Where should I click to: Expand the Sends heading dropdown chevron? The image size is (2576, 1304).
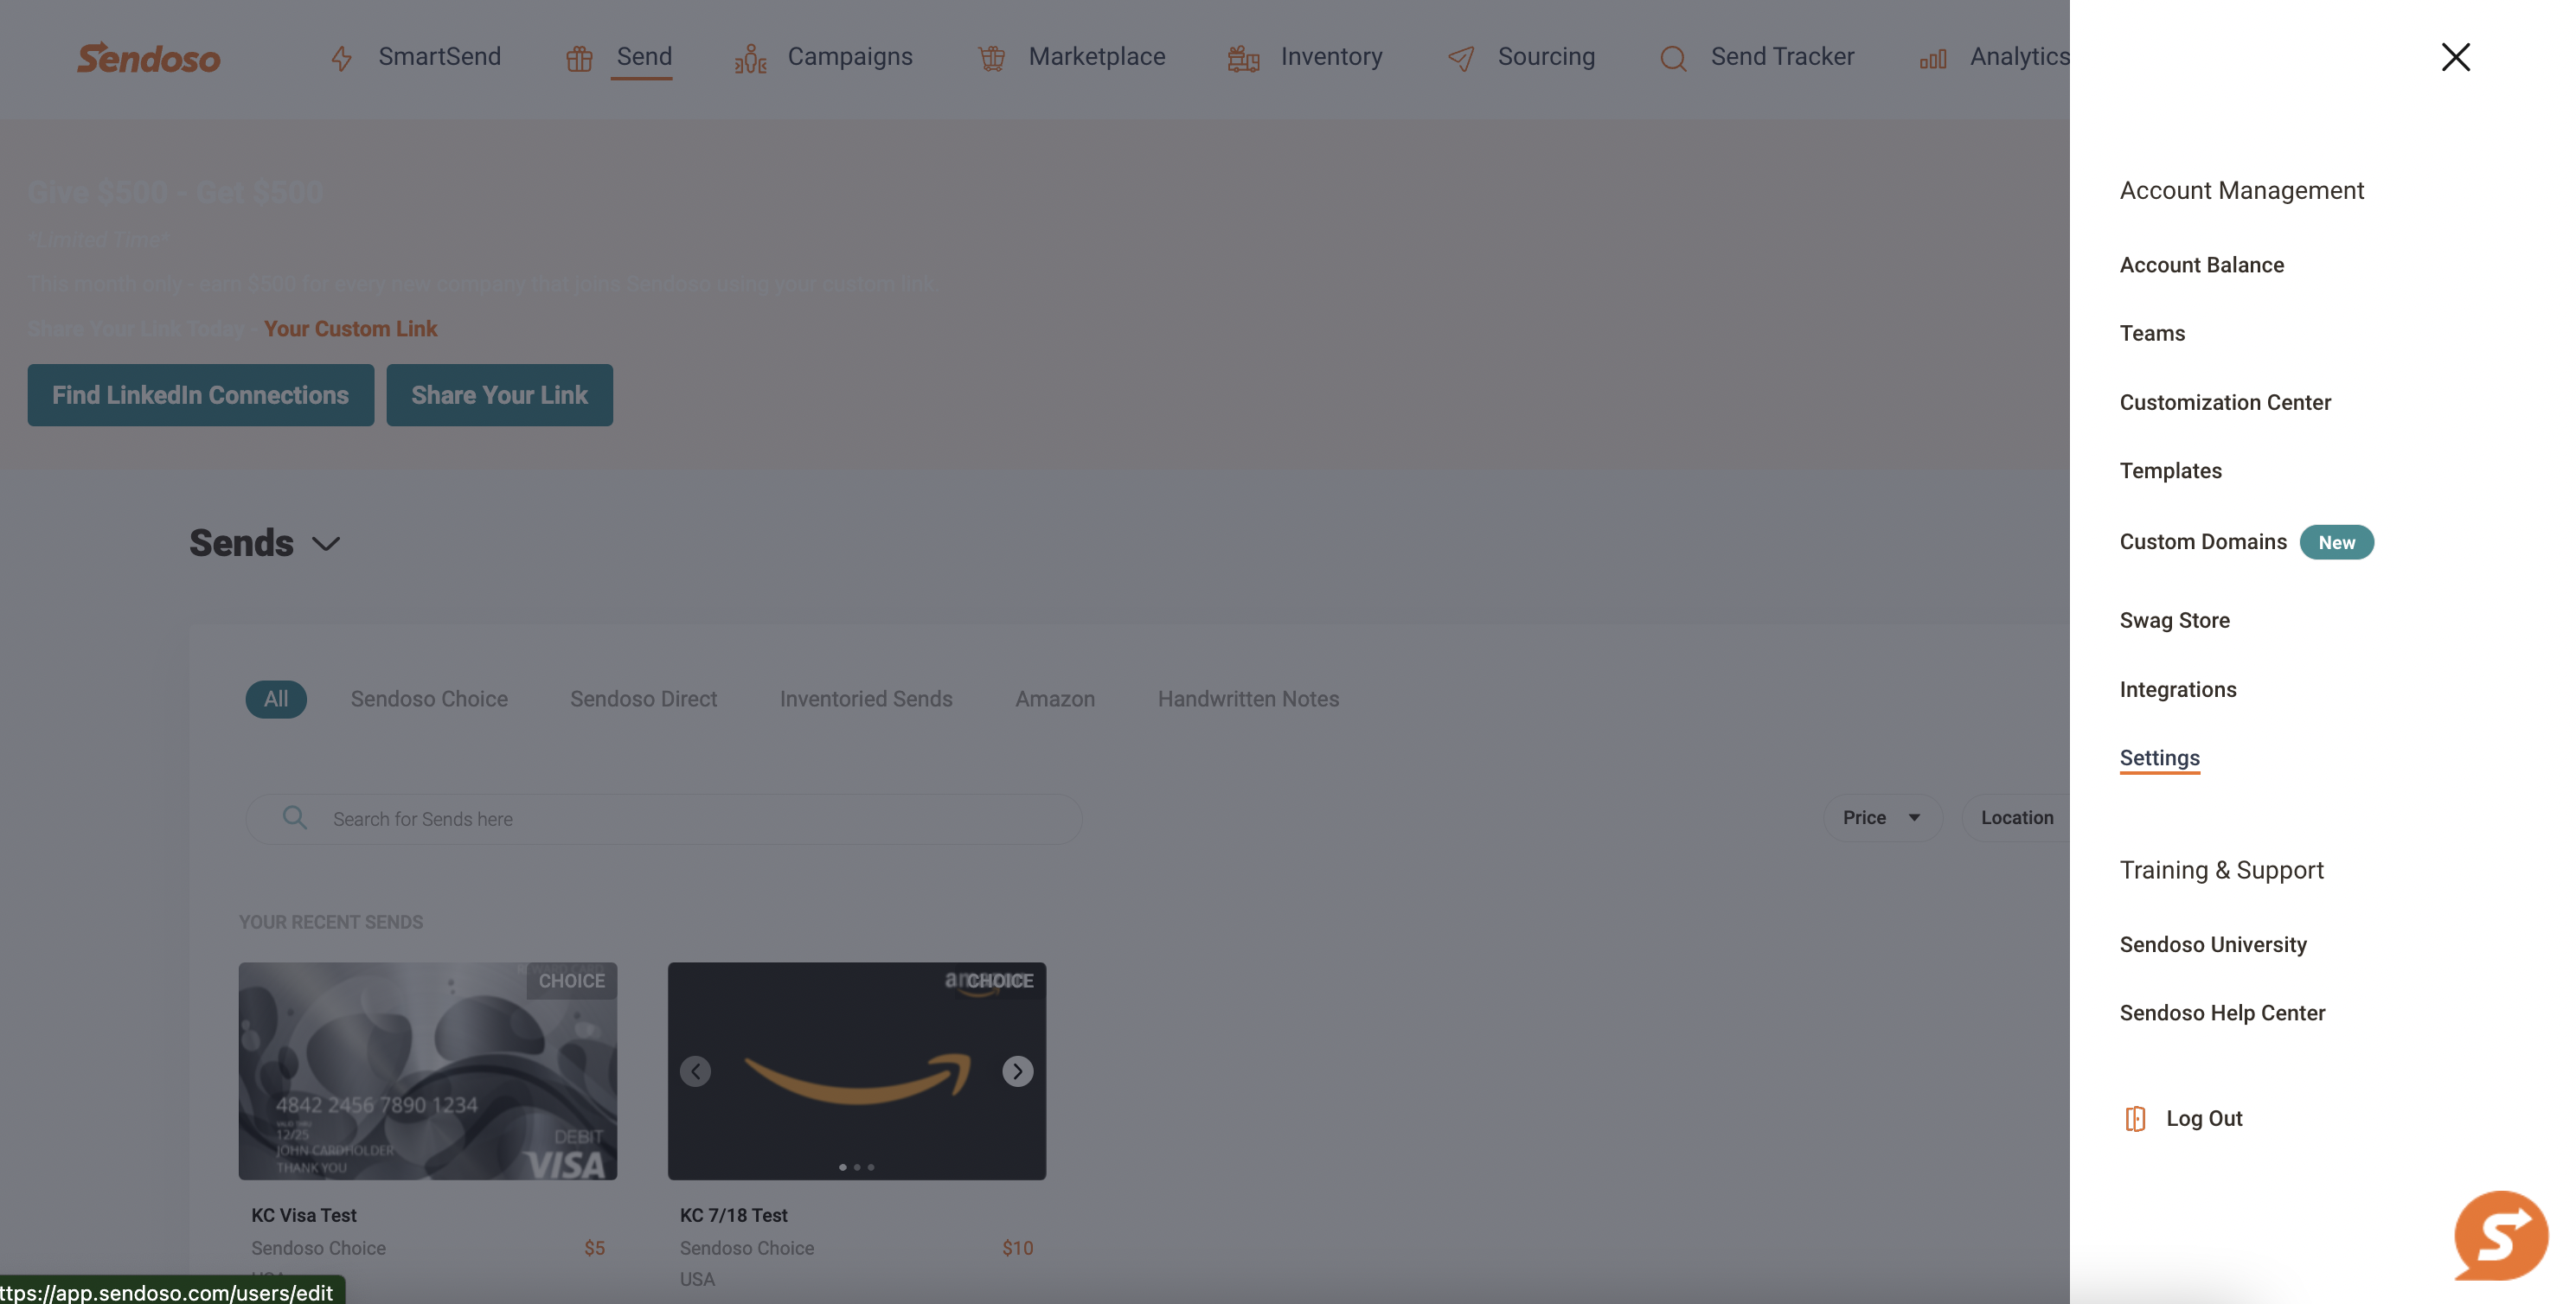pyautogui.click(x=326, y=544)
